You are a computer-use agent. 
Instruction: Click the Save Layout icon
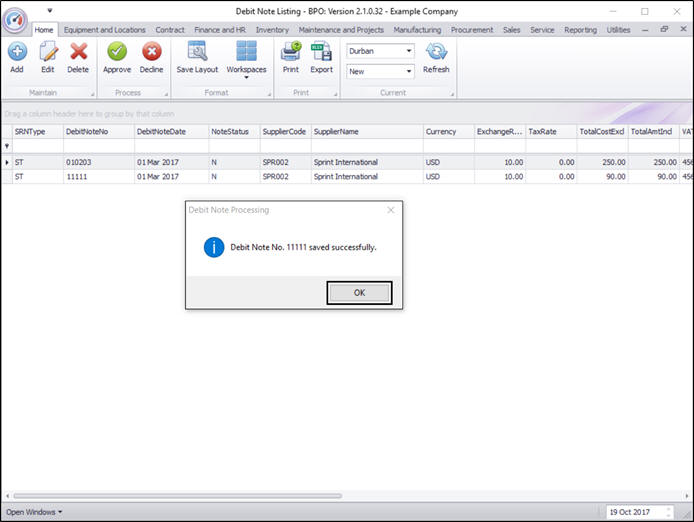click(197, 51)
